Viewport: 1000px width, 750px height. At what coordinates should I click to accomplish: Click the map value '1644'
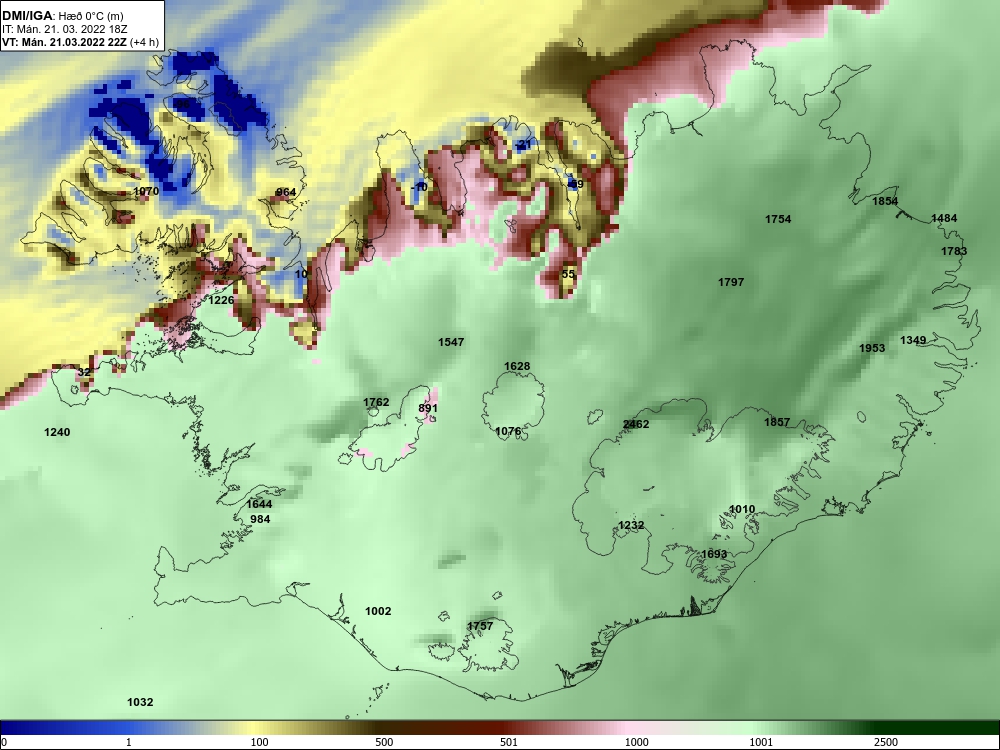pos(259,504)
